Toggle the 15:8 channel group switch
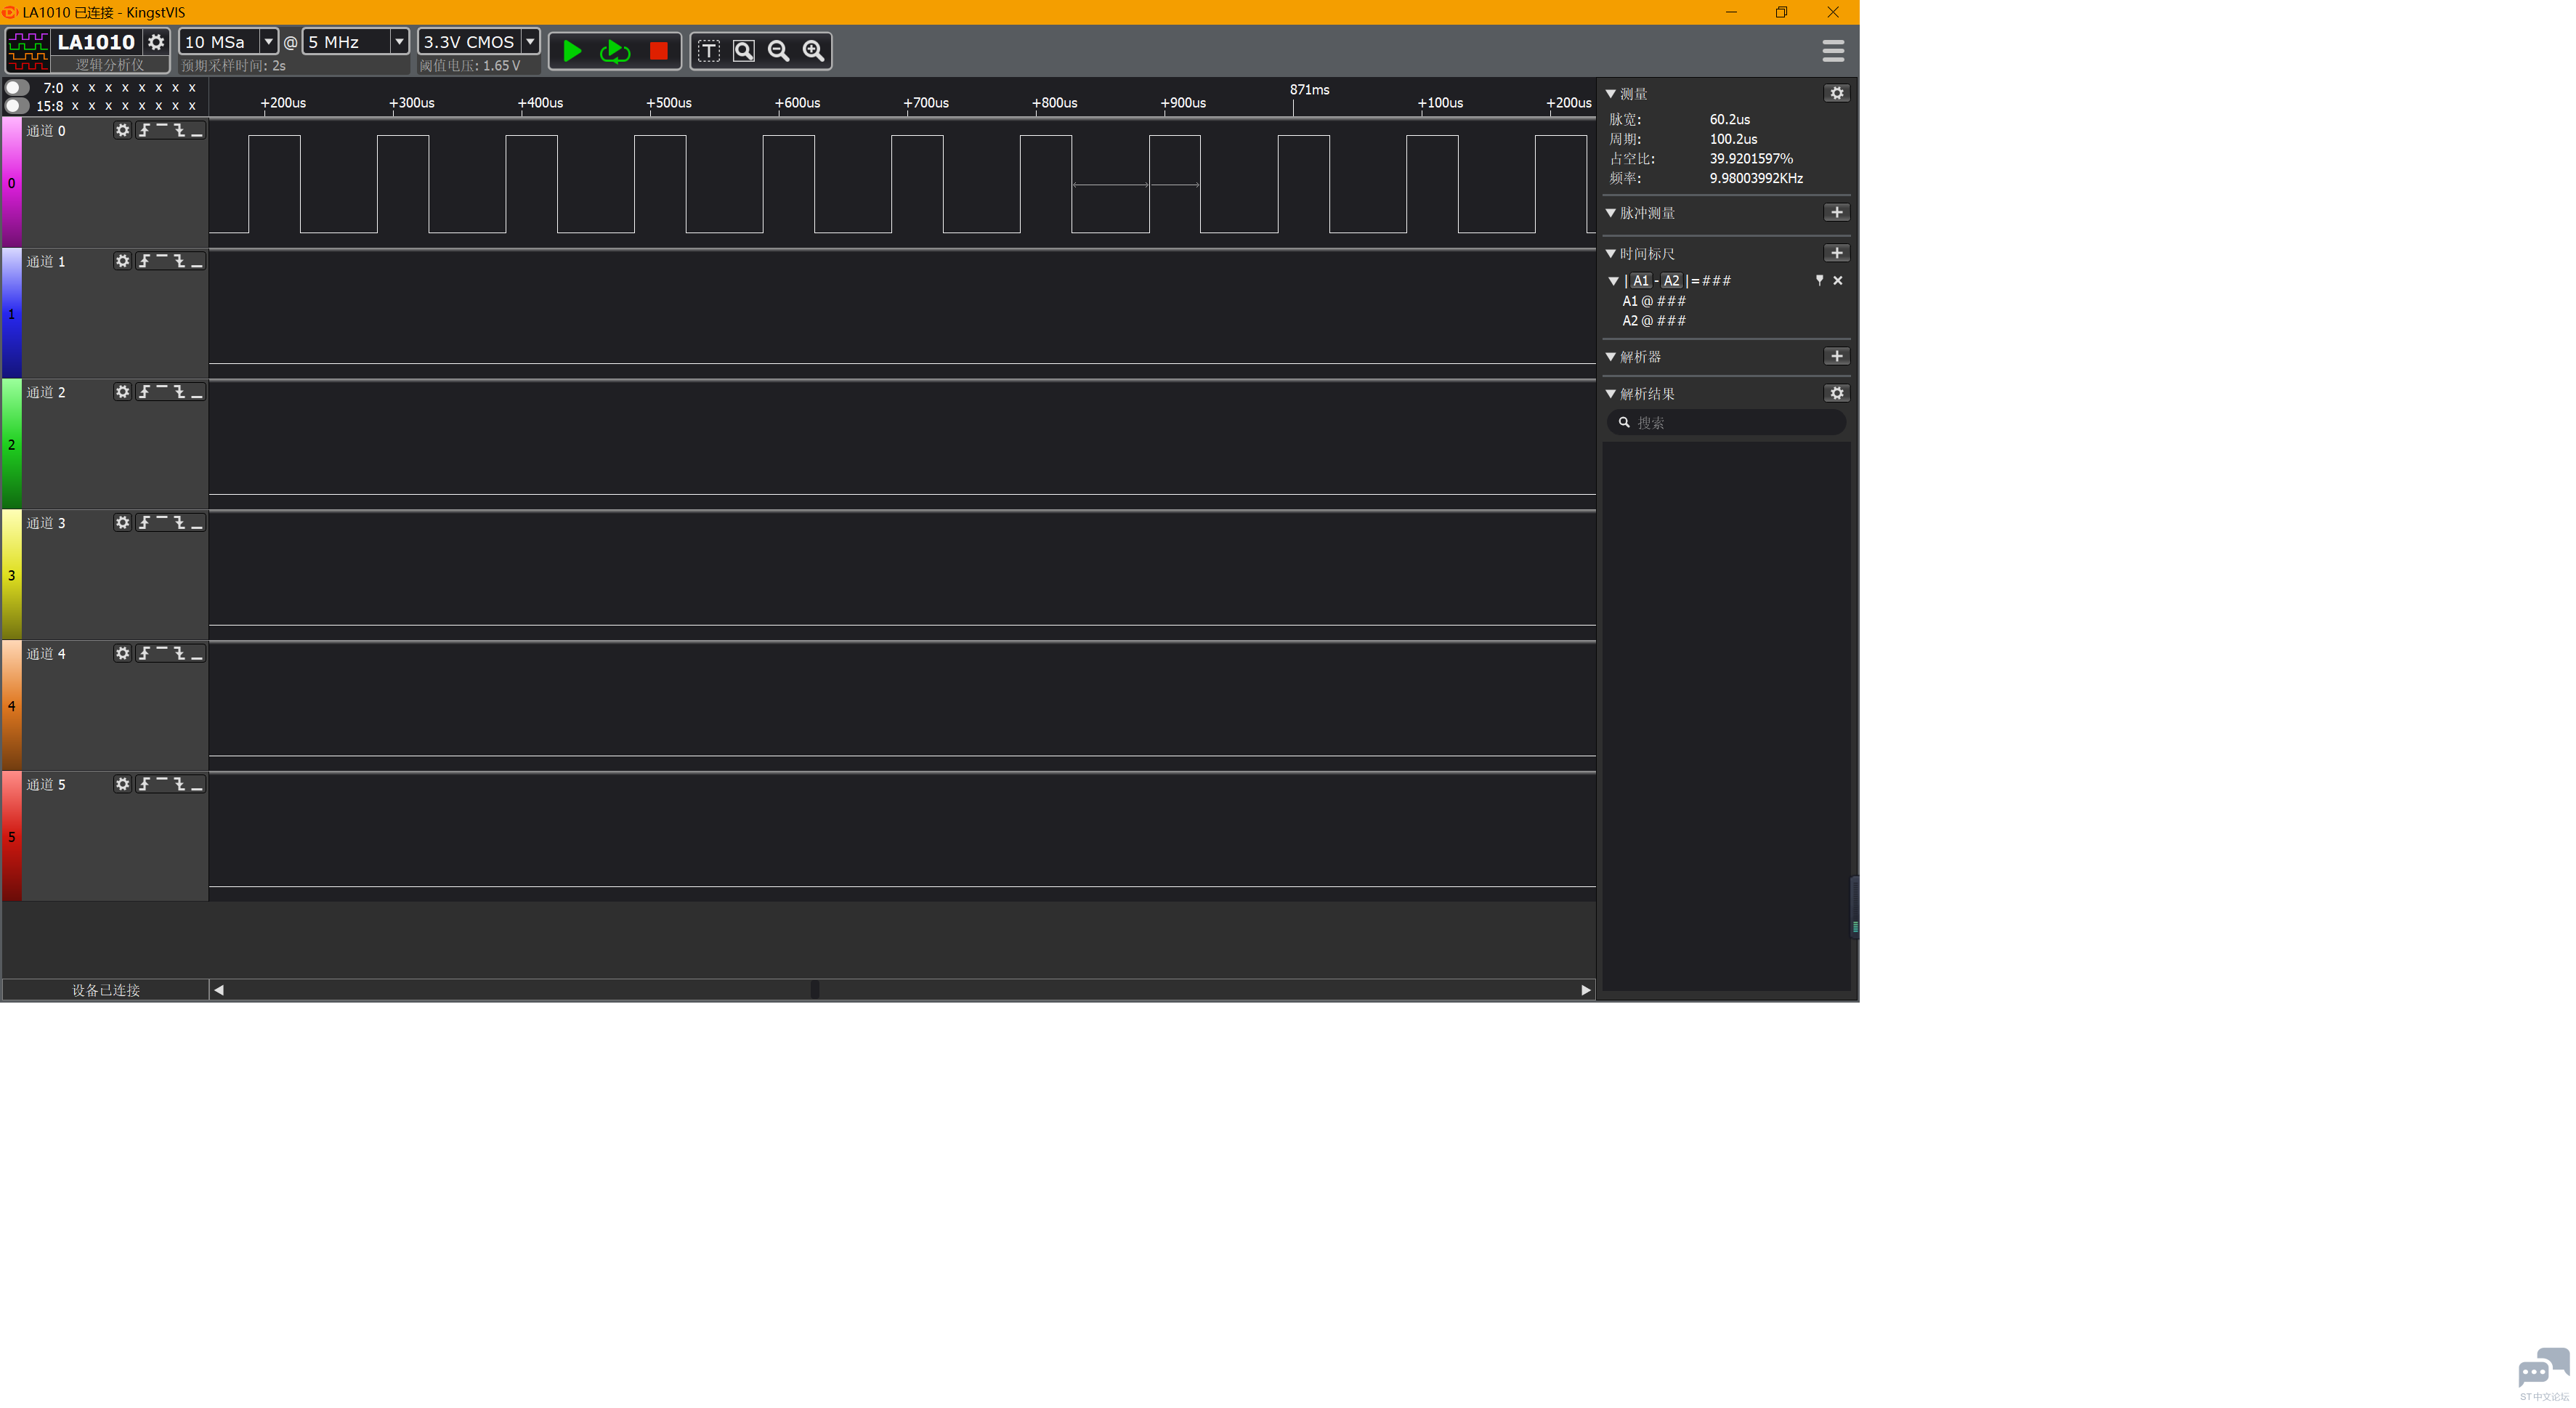This screenshot has height=1408, width=2576. point(16,106)
